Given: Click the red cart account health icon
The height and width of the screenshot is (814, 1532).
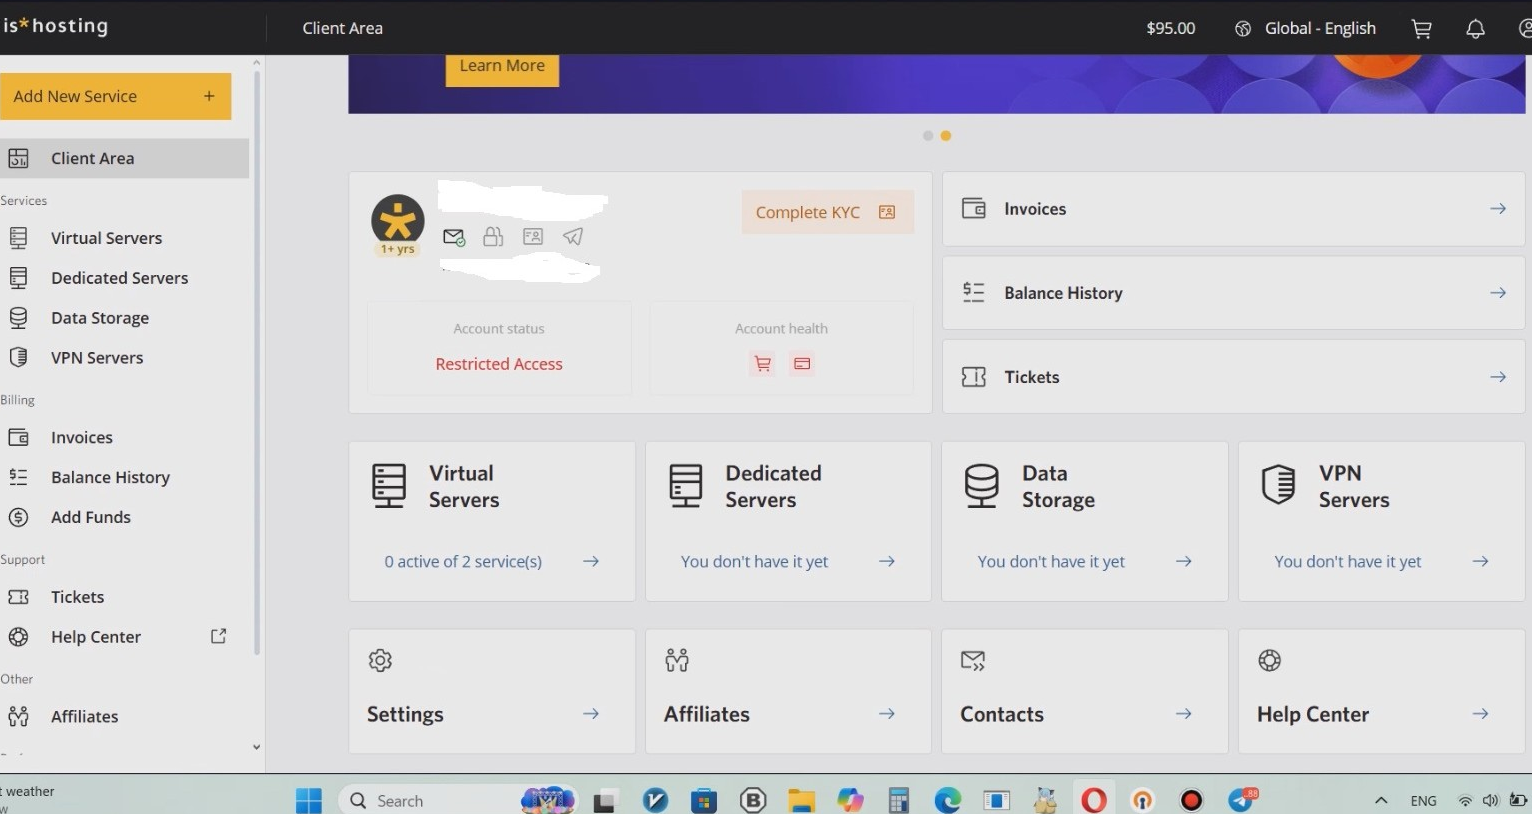Looking at the screenshot, I should (x=762, y=364).
